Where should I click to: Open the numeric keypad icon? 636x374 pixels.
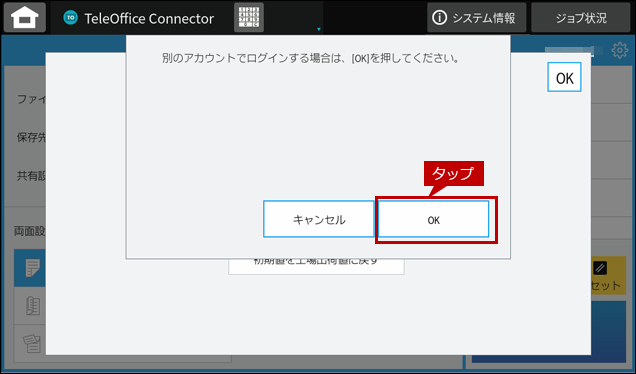tap(249, 17)
